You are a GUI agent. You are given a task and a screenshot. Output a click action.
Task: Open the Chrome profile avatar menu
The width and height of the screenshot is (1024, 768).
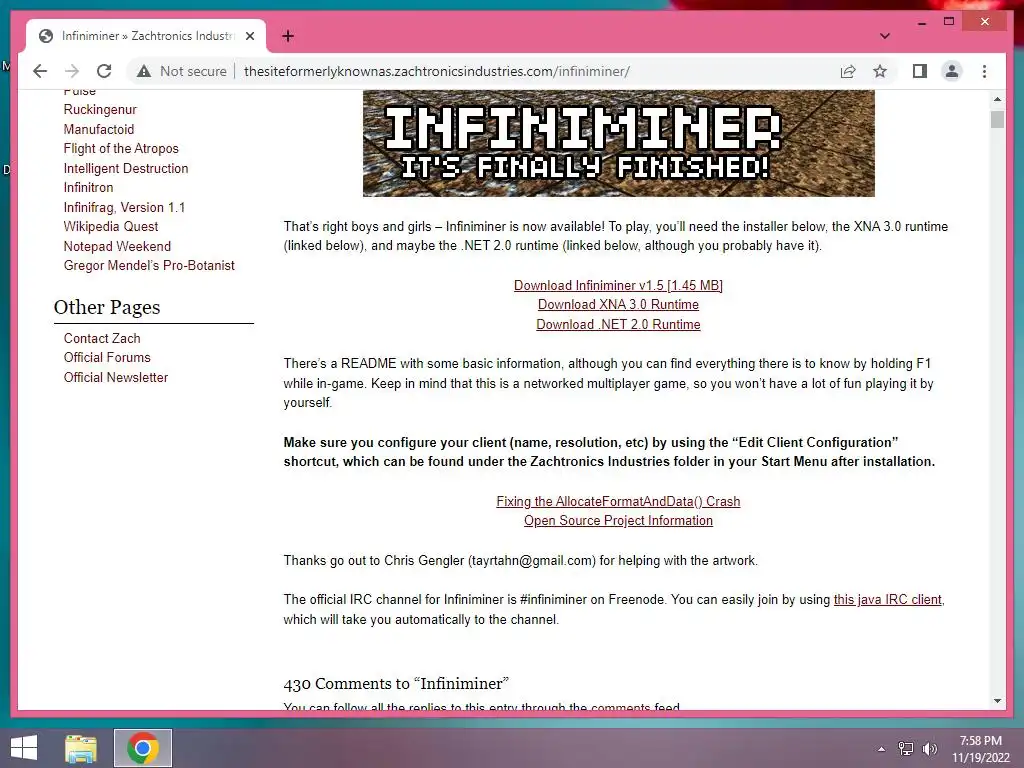[952, 71]
